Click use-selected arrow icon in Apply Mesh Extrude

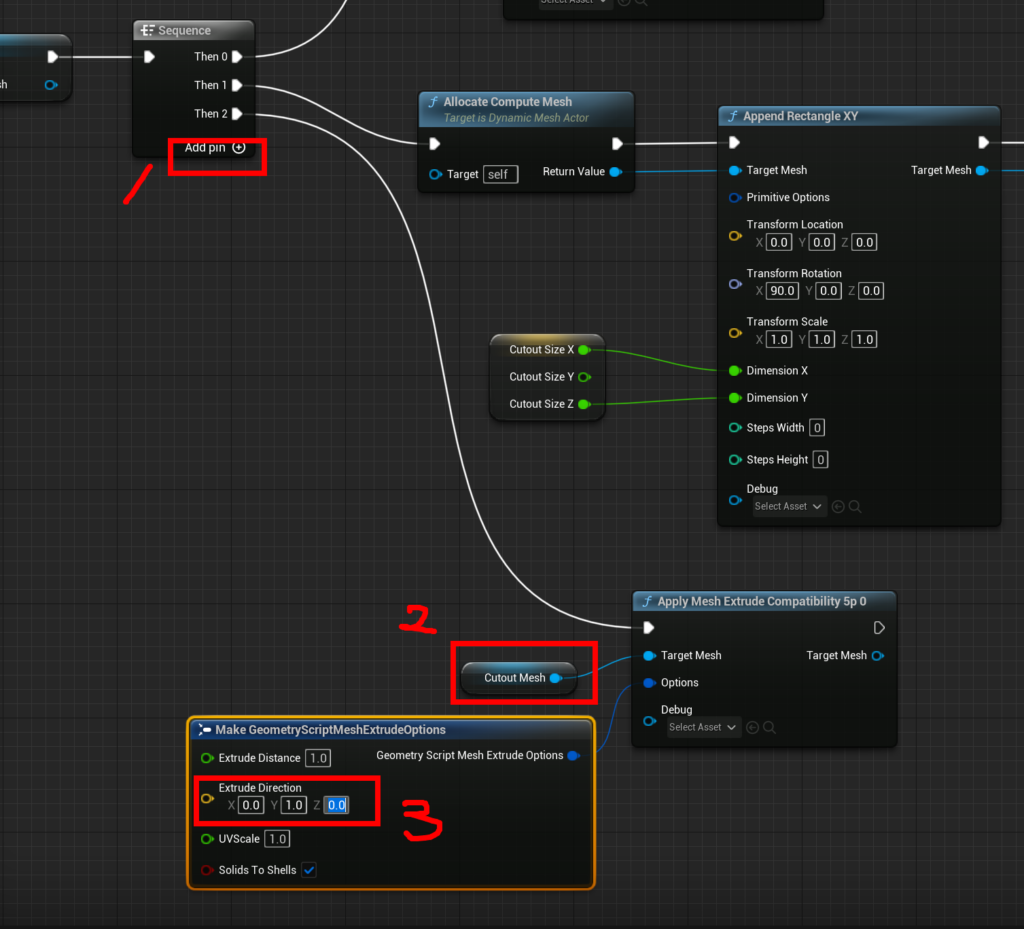(752, 727)
